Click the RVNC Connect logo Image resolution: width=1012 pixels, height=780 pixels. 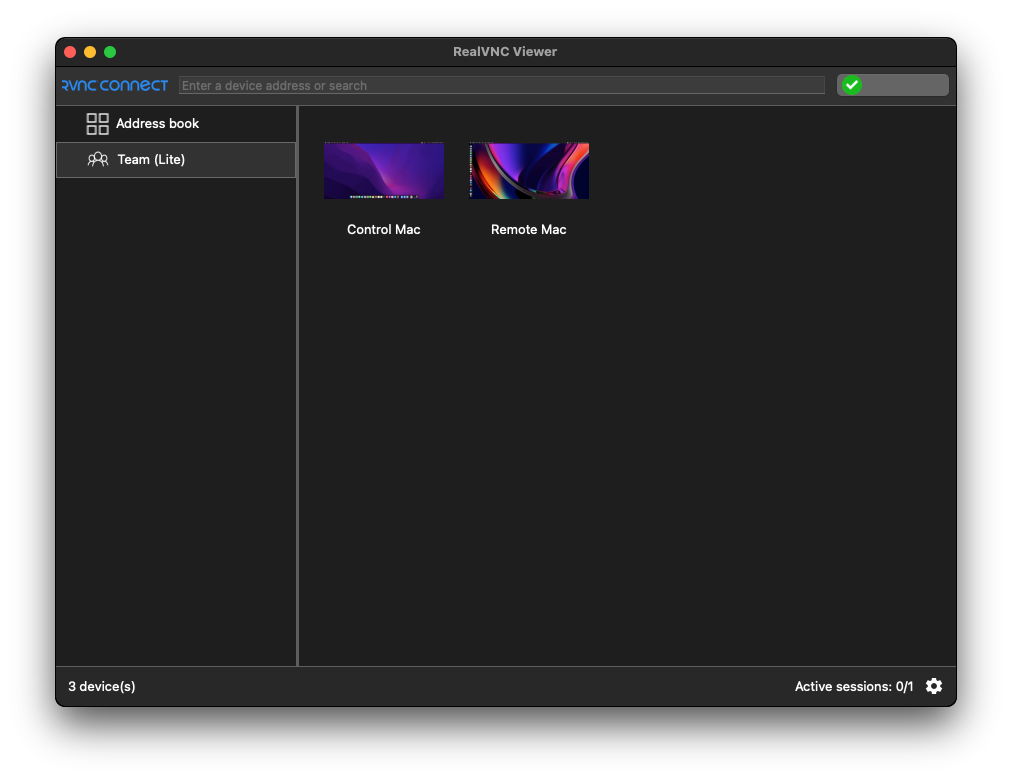[114, 85]
